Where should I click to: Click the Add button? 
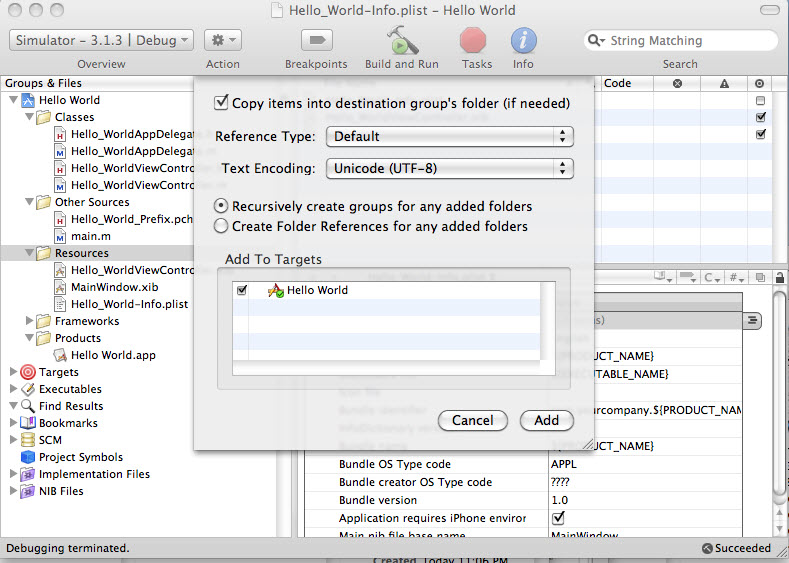(x=546, y=420)
